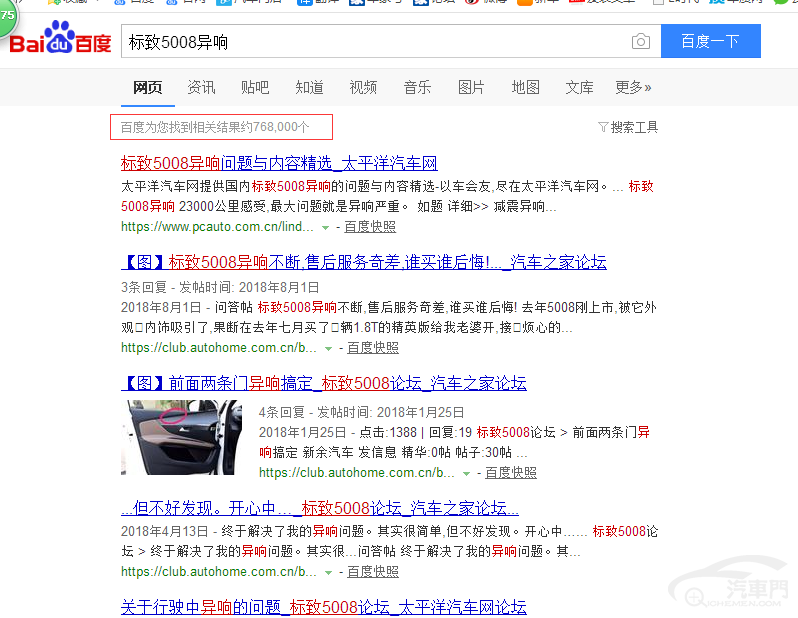798x618 pixels.
Task: Click the camera image-search icon
Action: [640, 42]
